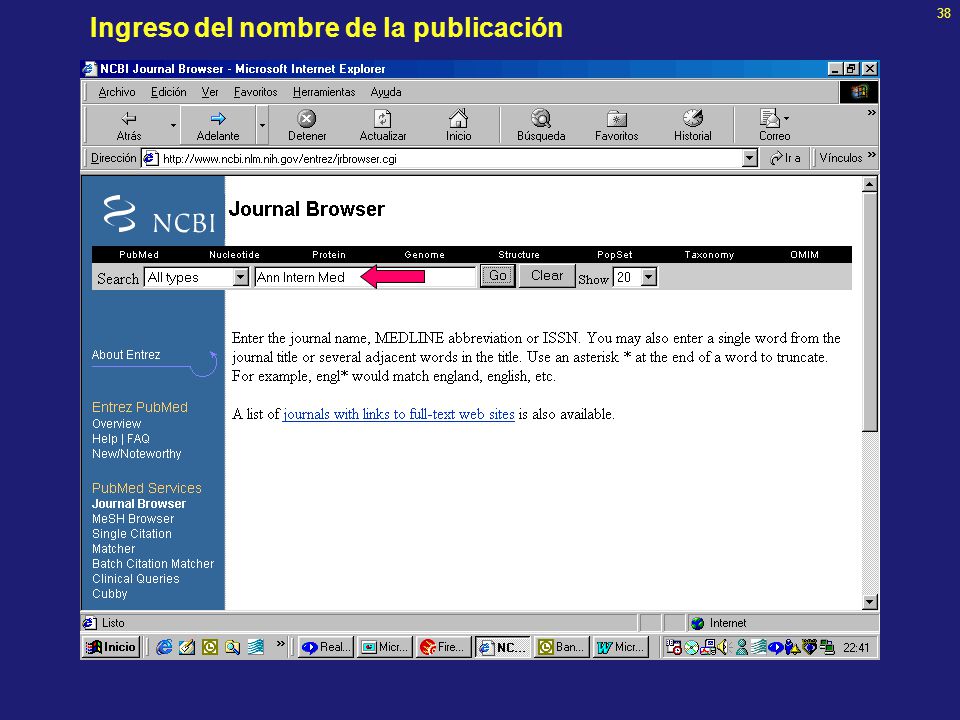Viewport: 960px width, 720px height.
Task: Expand the quick launch overflow chevron
Action: (x=280, y=643)
